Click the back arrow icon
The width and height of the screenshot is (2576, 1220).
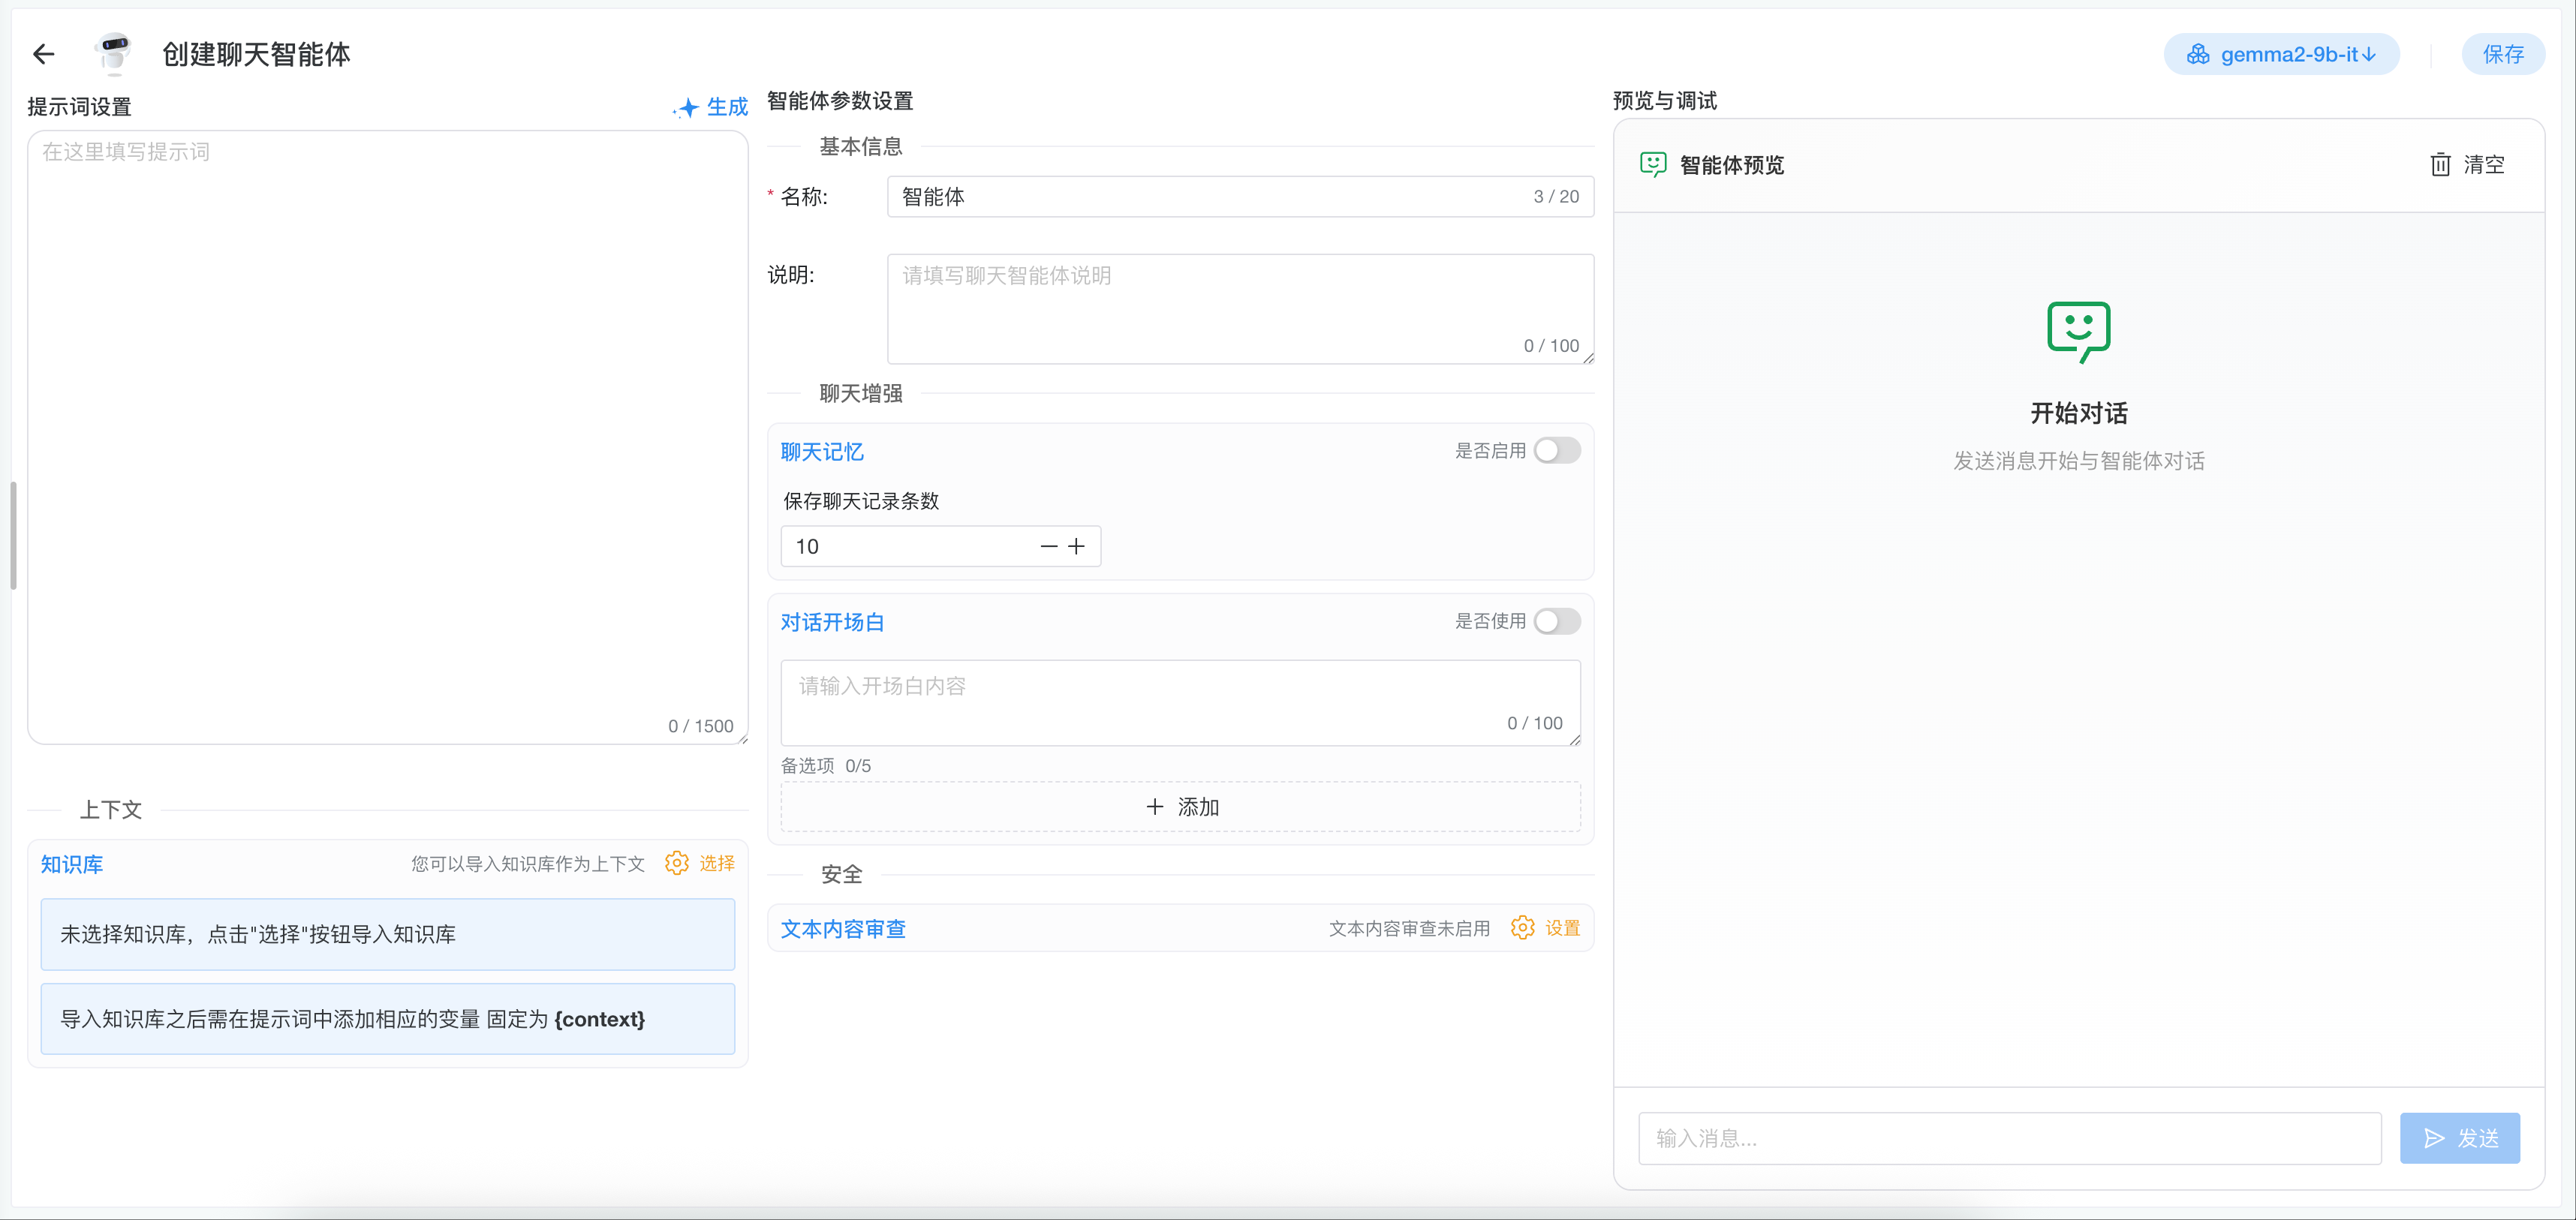43,54
